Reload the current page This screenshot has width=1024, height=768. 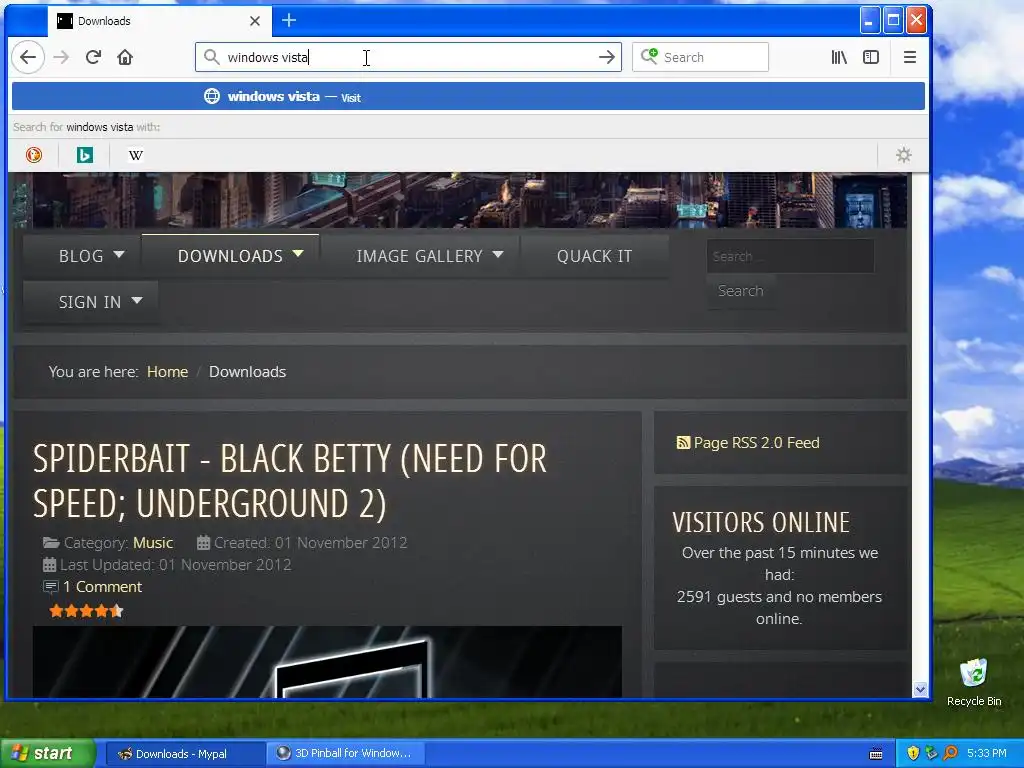point(93,57)
